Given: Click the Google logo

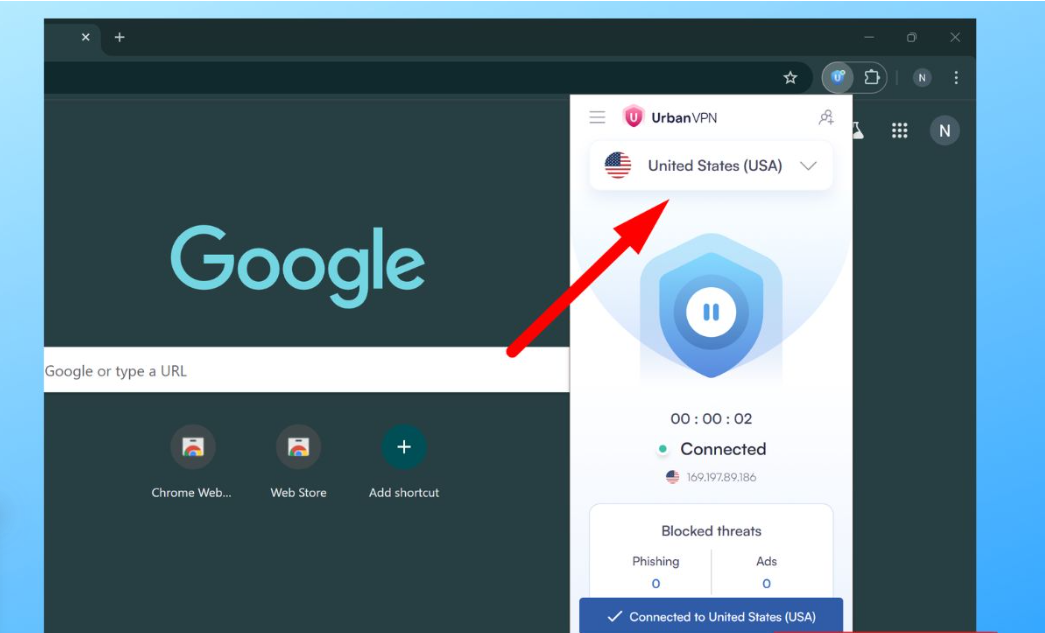Looking at the screenshot, I should coord(297,265).
